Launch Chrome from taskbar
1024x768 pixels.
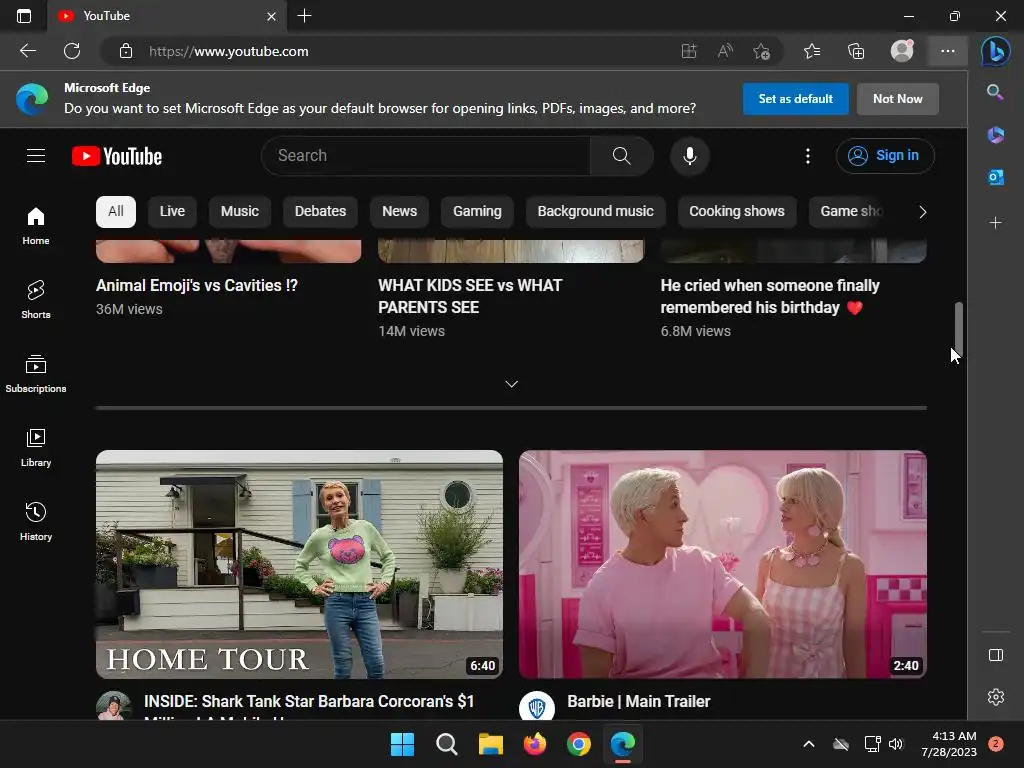[579, 744]
